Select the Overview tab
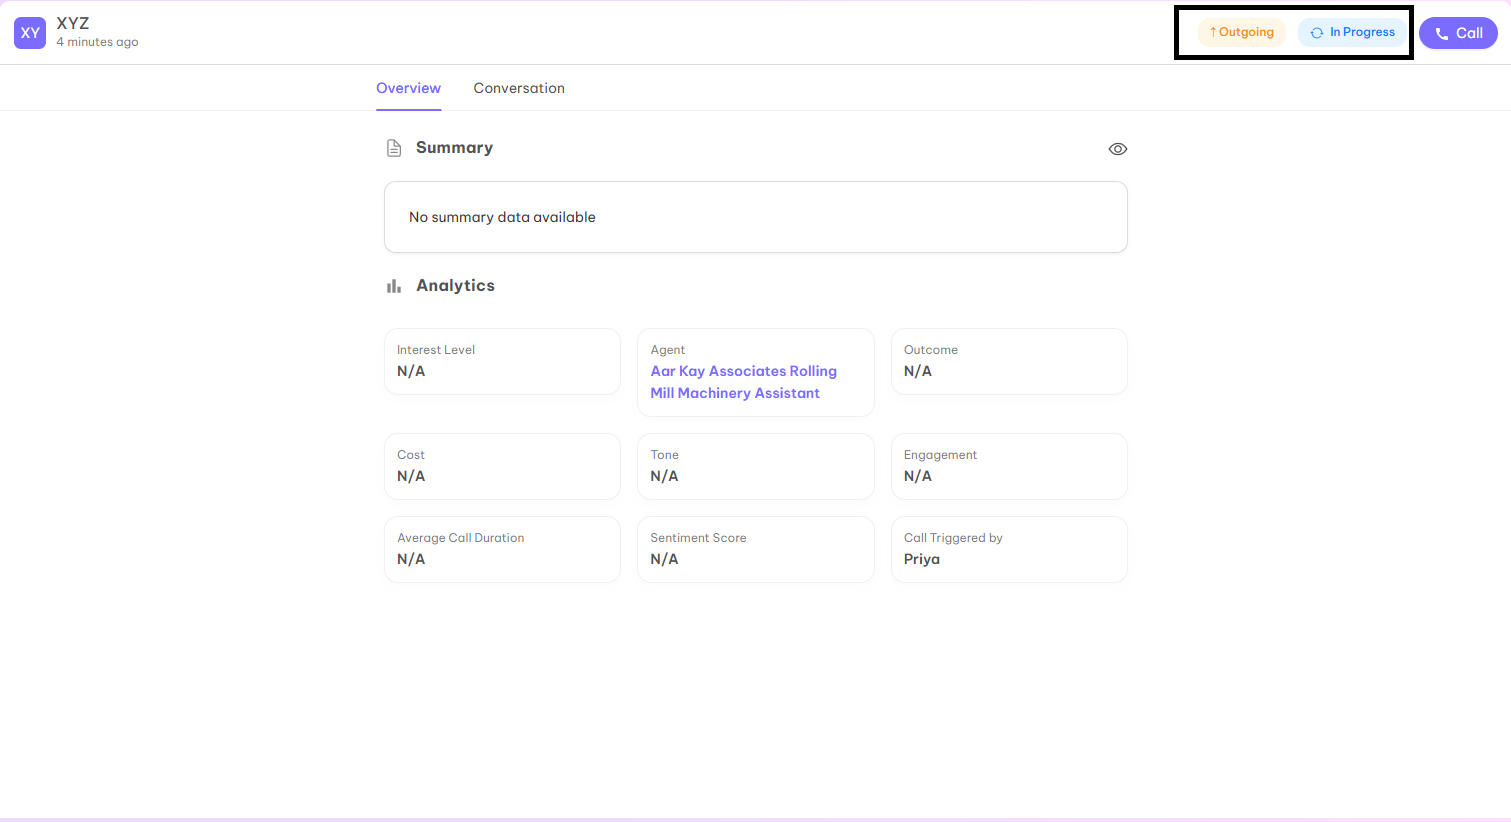The width and height of the screenshot is (1511, 822). point(408,88)
